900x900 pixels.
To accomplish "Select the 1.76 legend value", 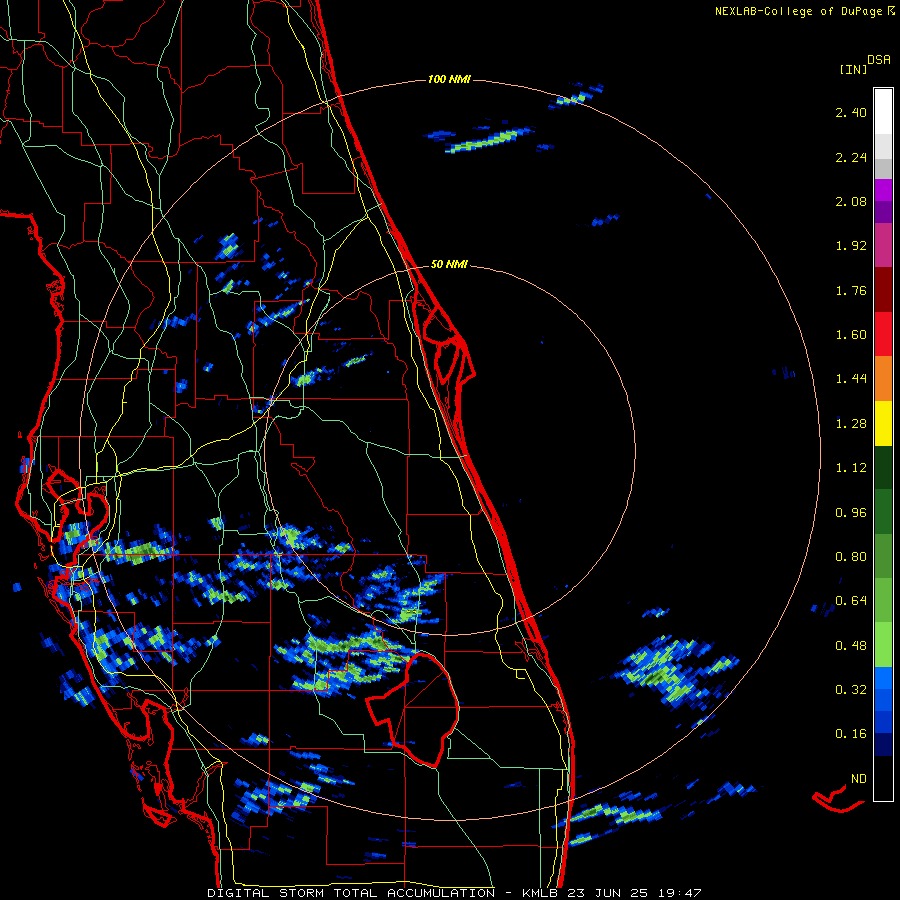I will pos(851,290).
